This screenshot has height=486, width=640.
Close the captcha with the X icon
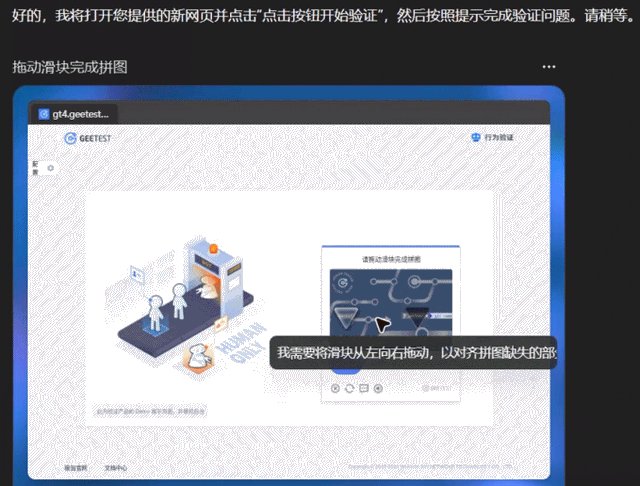(335, 388)
